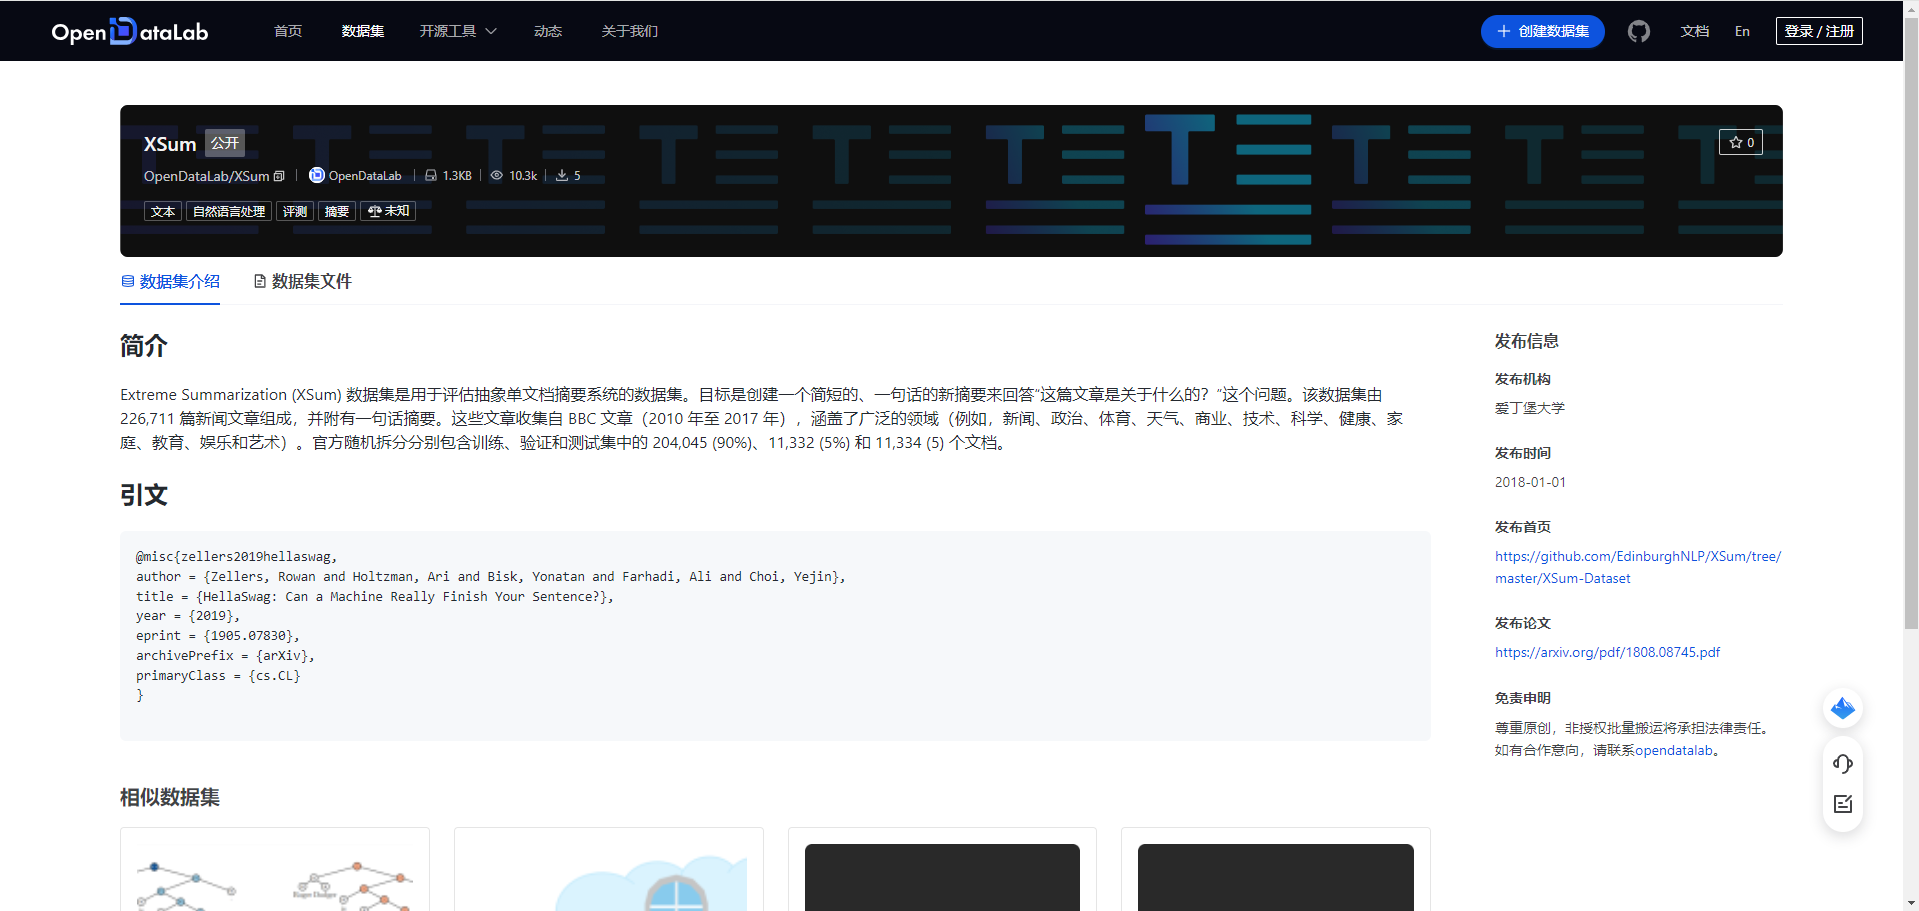Go to 首页 in the top navigation

point(288,31)
